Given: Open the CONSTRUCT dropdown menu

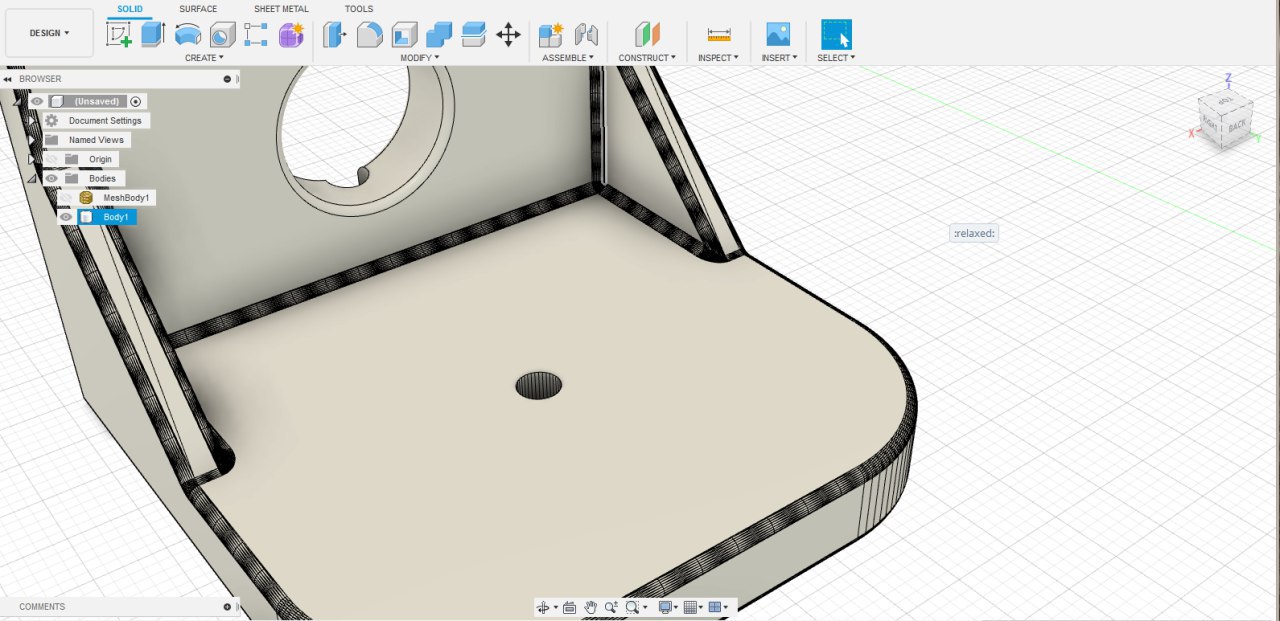Looking at the screenshot, I should [647, 58].
